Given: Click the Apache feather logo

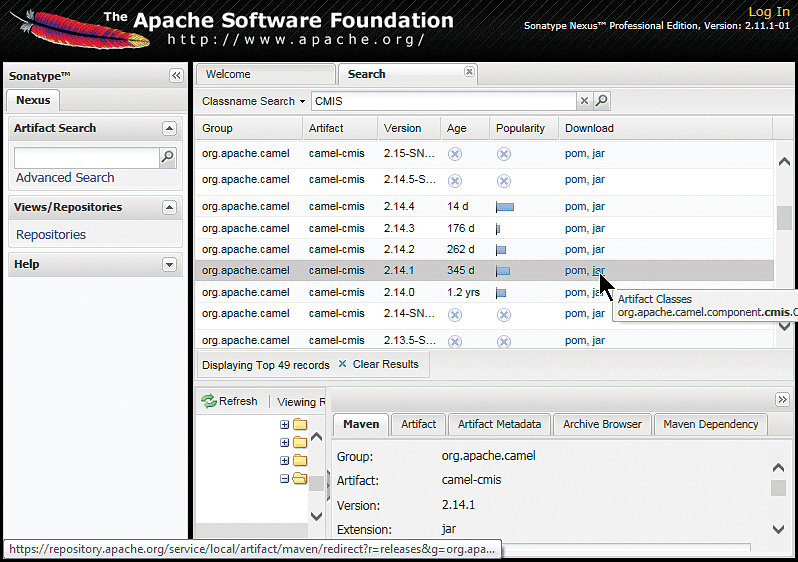Looking at the screenshot, I should pyautogui.click(x=75, y=30).
